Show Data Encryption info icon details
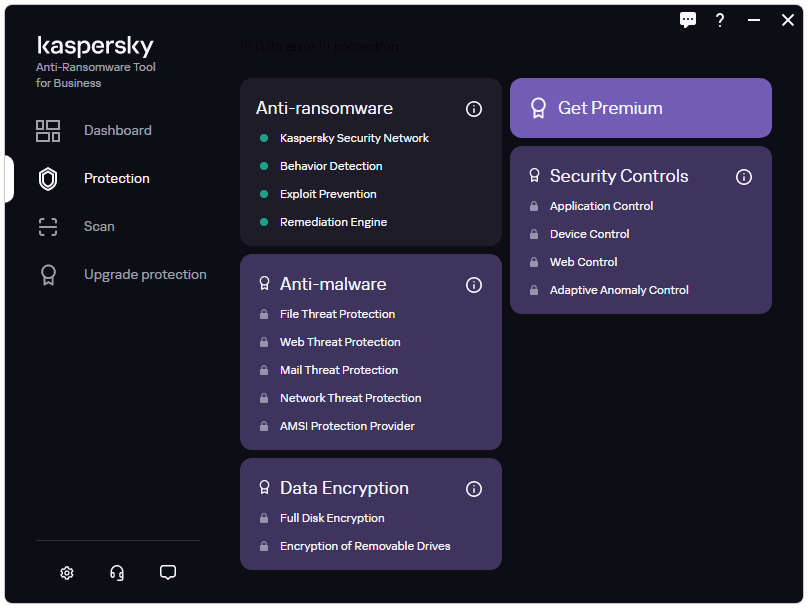The height and width of the screenshot is (610, 809). coord(474,489)
